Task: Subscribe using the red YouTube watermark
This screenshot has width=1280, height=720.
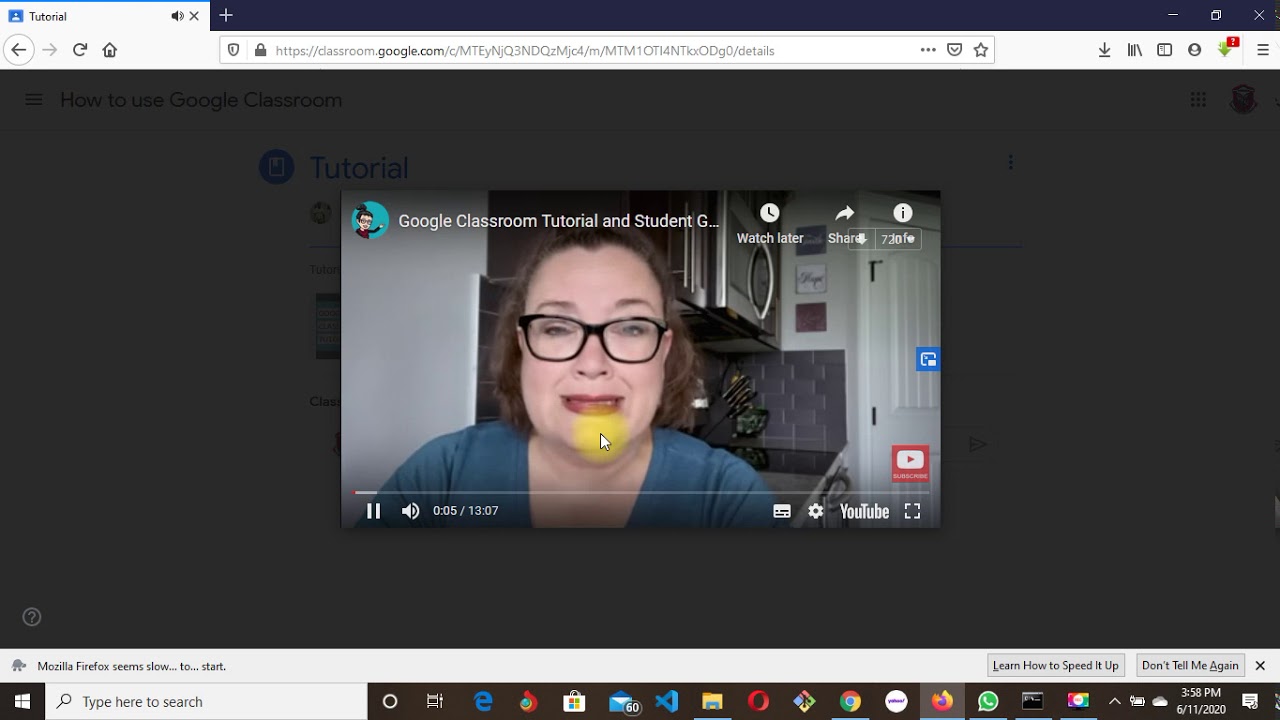Action: point(910,463)
